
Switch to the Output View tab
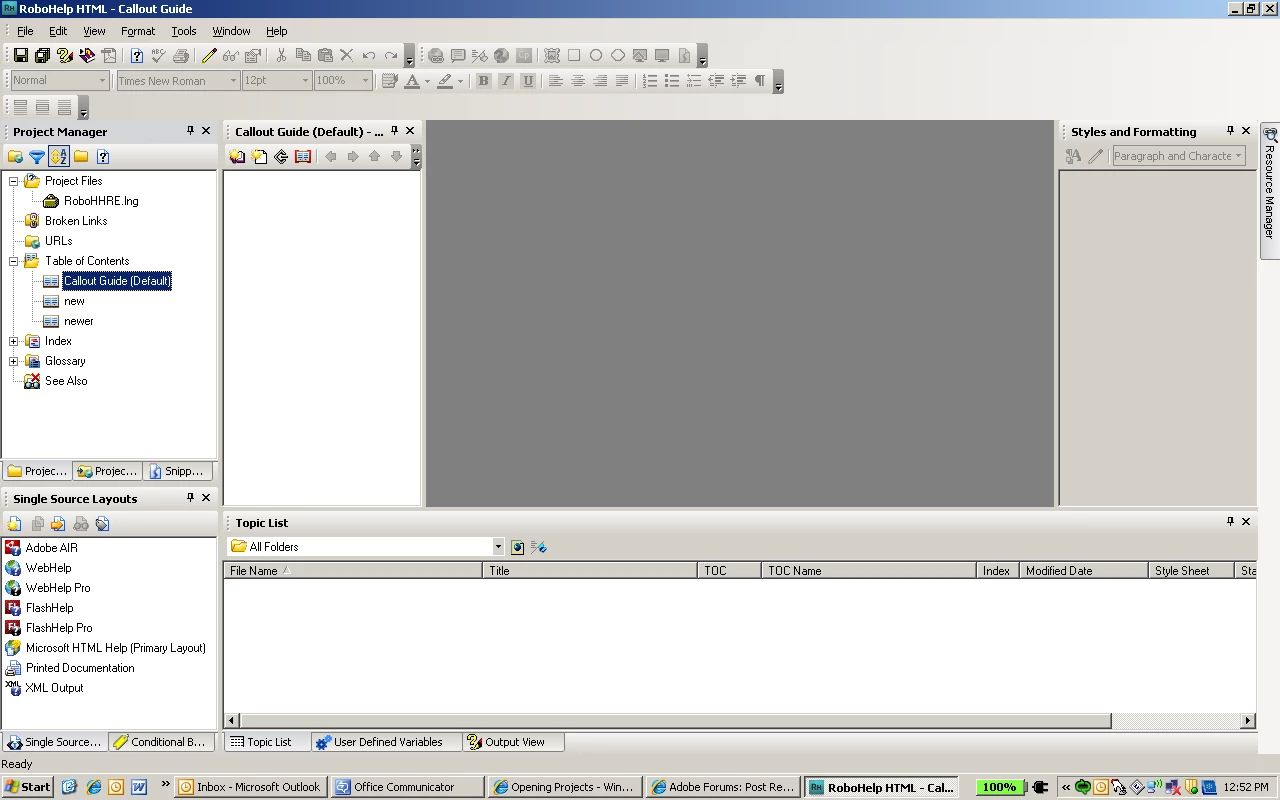[514, 742]
